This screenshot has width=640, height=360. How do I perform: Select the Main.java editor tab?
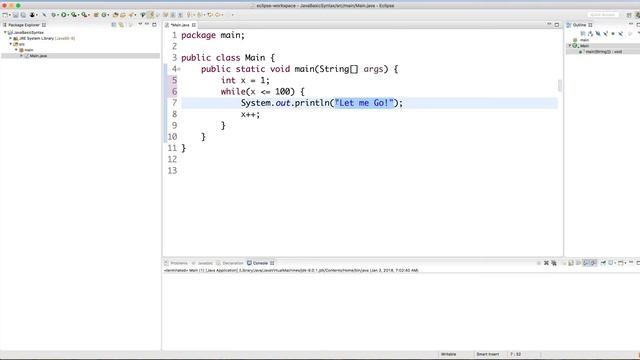[x=180, y=25]
